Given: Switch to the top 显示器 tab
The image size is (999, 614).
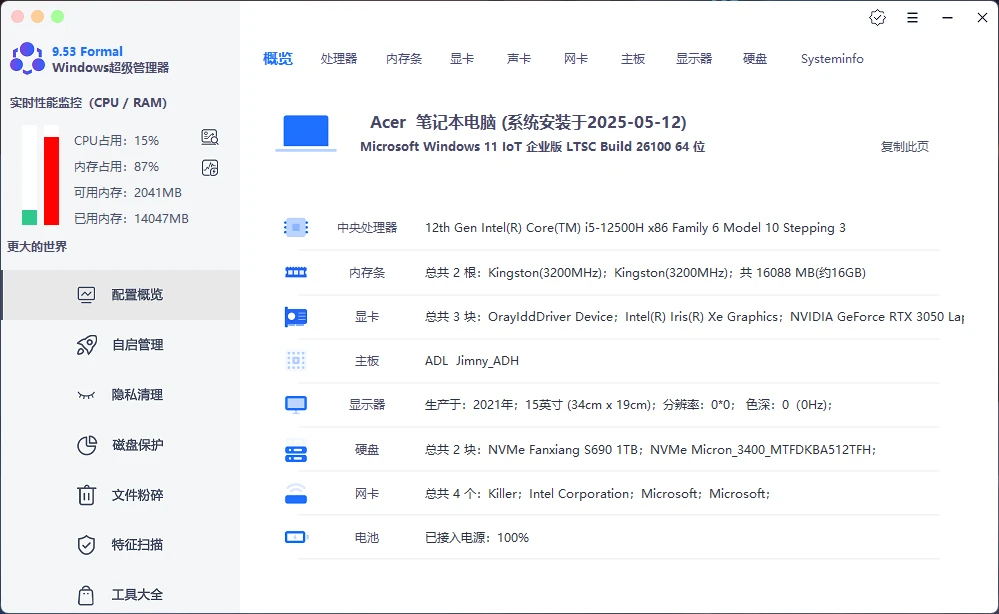Looking at the screenshot, I should tap(694, 59).
